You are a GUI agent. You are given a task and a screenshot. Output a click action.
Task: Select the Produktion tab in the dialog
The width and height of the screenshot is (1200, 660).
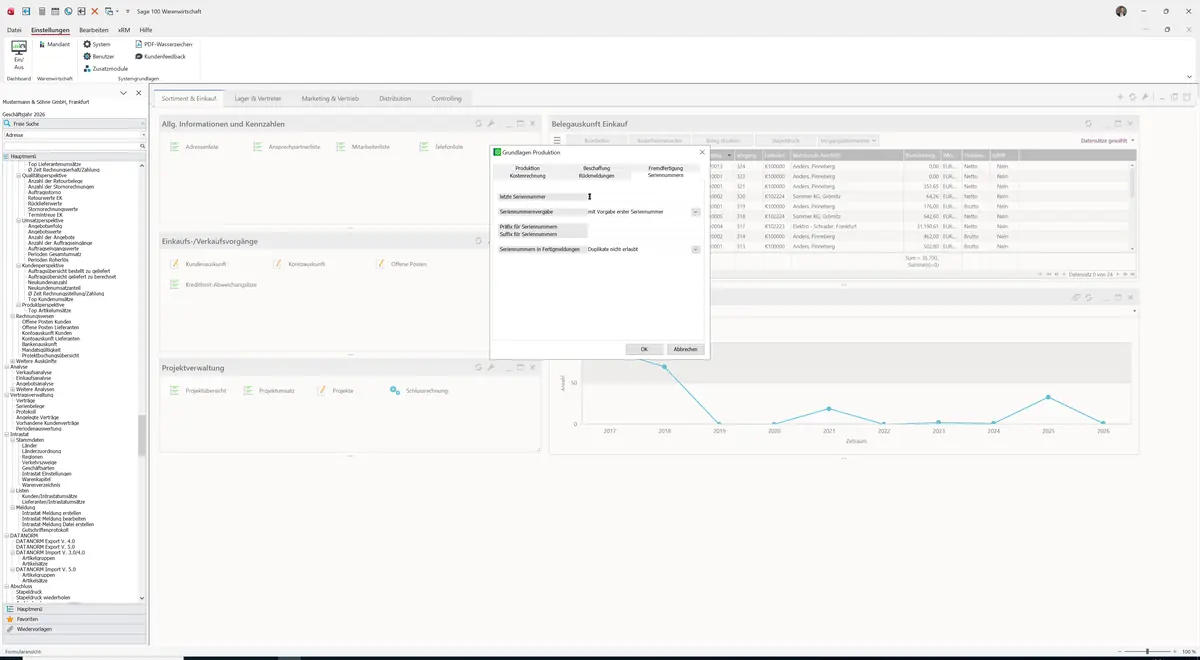(528, 168)
